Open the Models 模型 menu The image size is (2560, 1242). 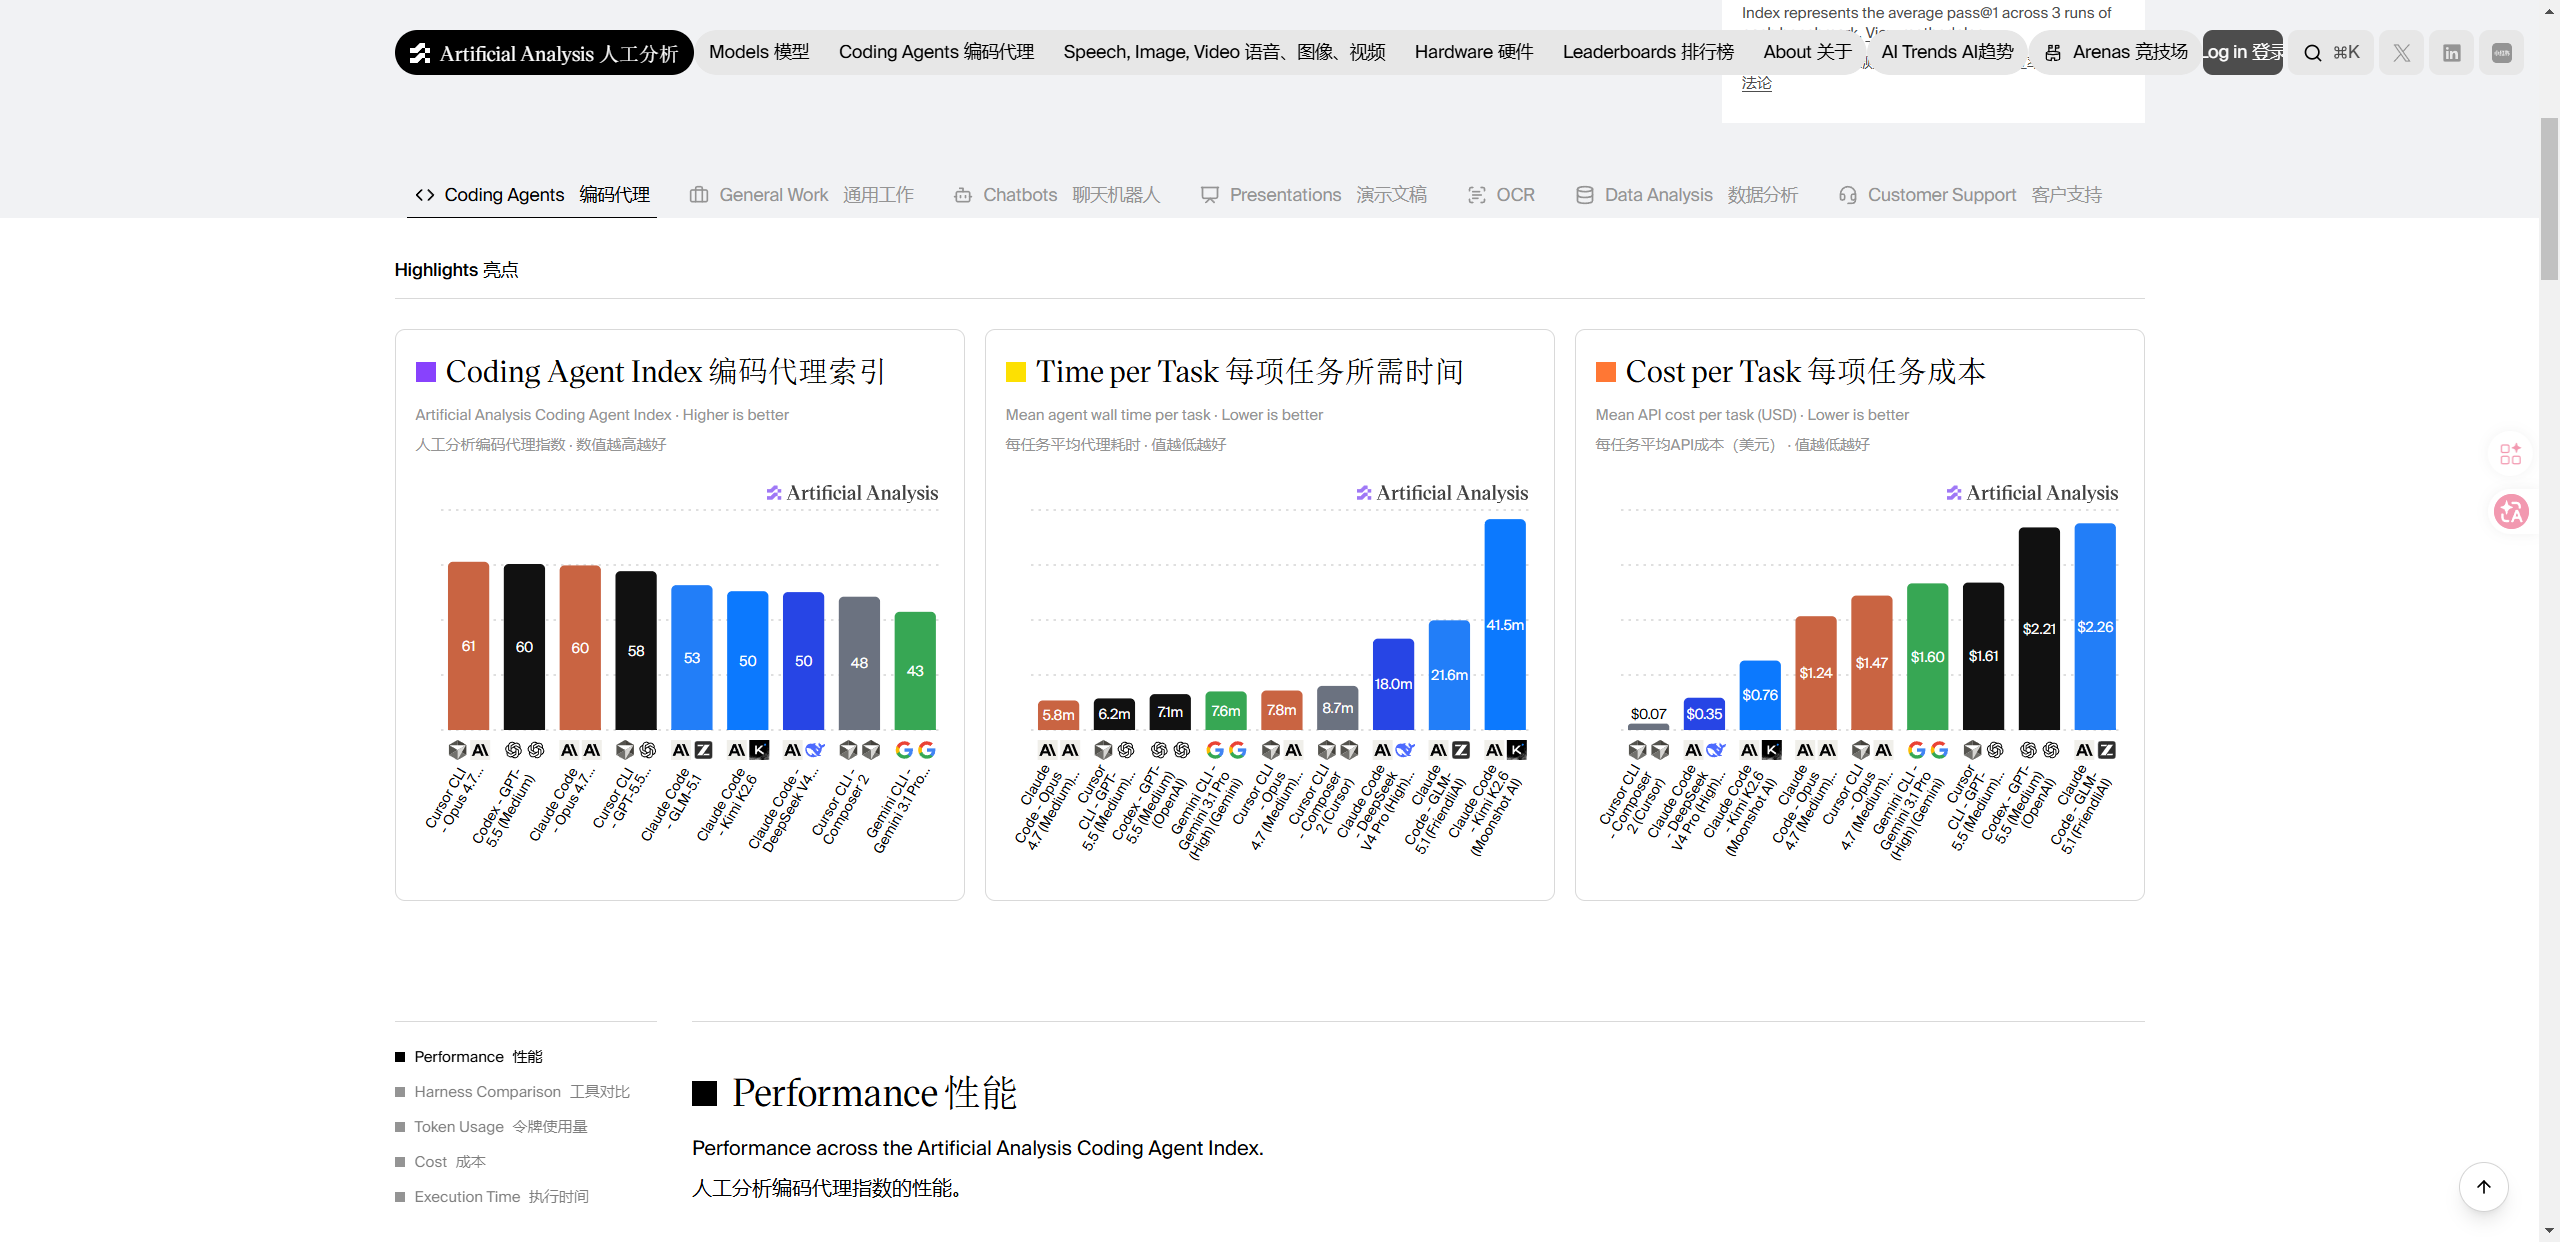[x=759, y=52]
